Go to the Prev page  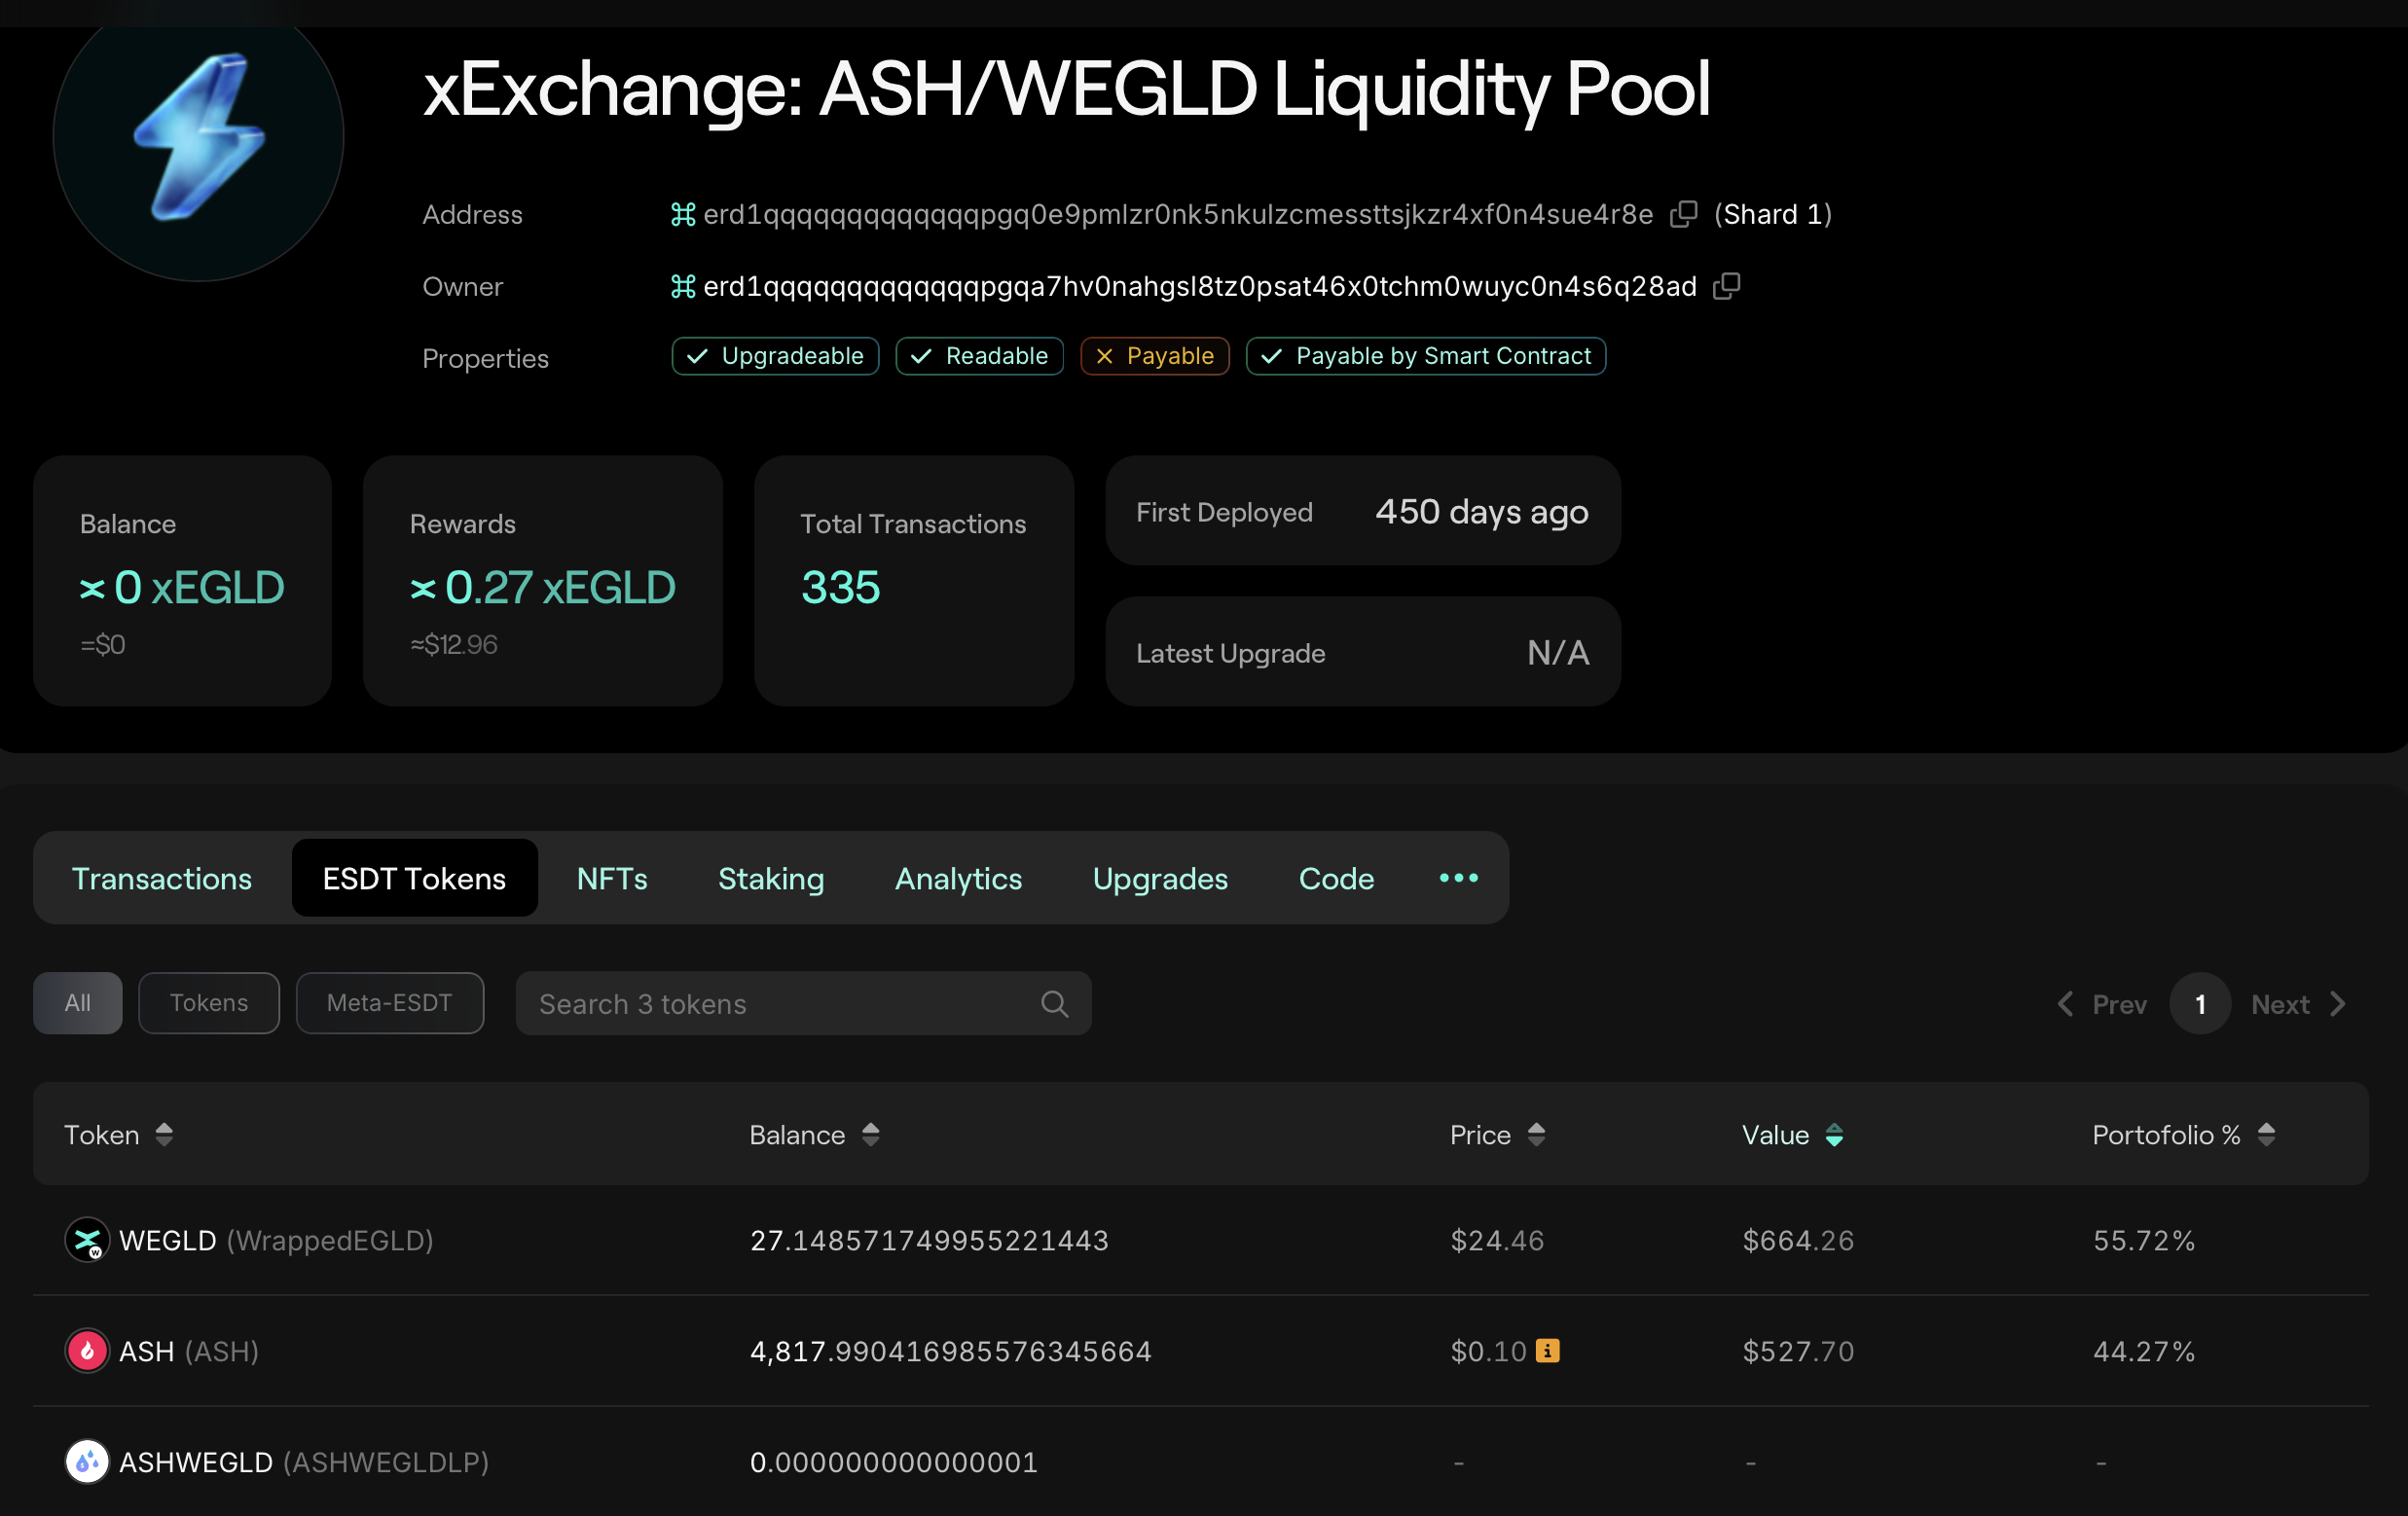(x=2102, y=1004)
